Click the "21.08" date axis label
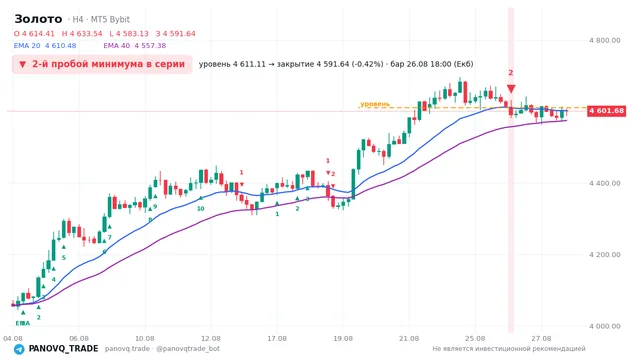The height and width of the screenshot is (360, 640). (409, 338)
